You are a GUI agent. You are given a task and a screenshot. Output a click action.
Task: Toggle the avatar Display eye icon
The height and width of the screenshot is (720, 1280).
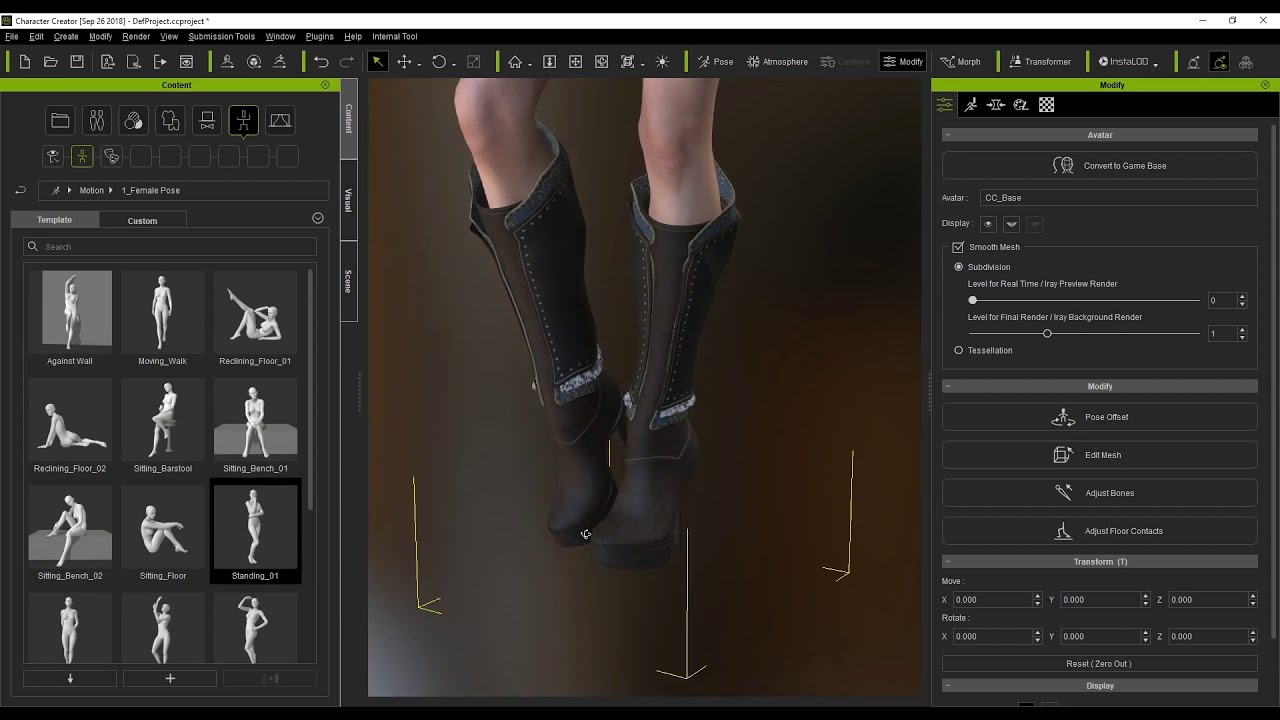click(x=988, y=224)
